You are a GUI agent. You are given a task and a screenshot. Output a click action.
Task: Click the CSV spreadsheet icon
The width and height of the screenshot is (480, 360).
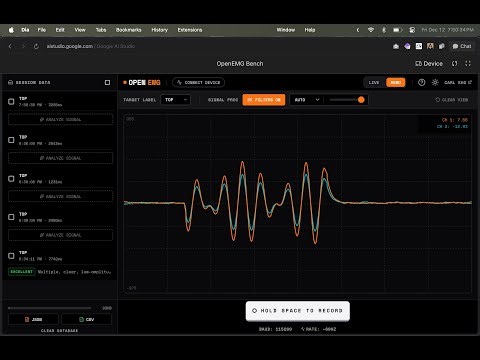(81, 319)
